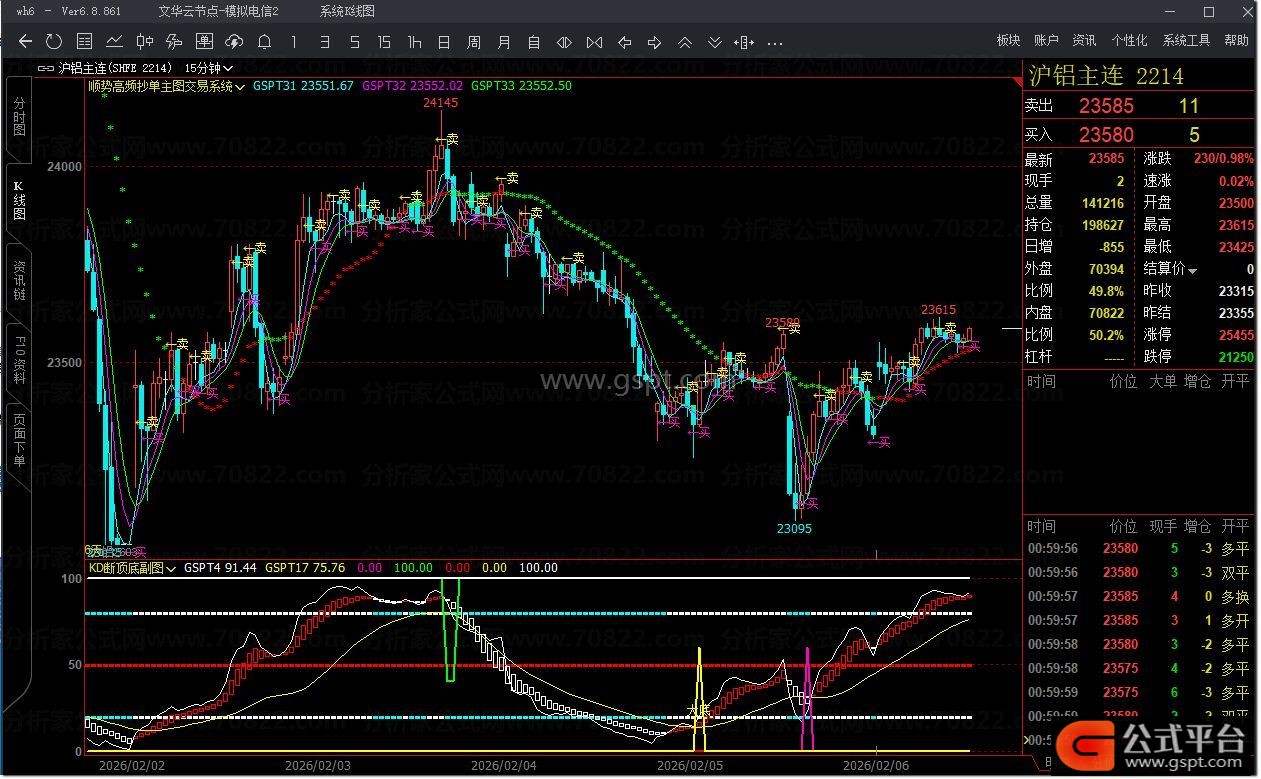Select the 日 daily period button
The height and width of the screenshot is (779, 1261).
point(444,42)
